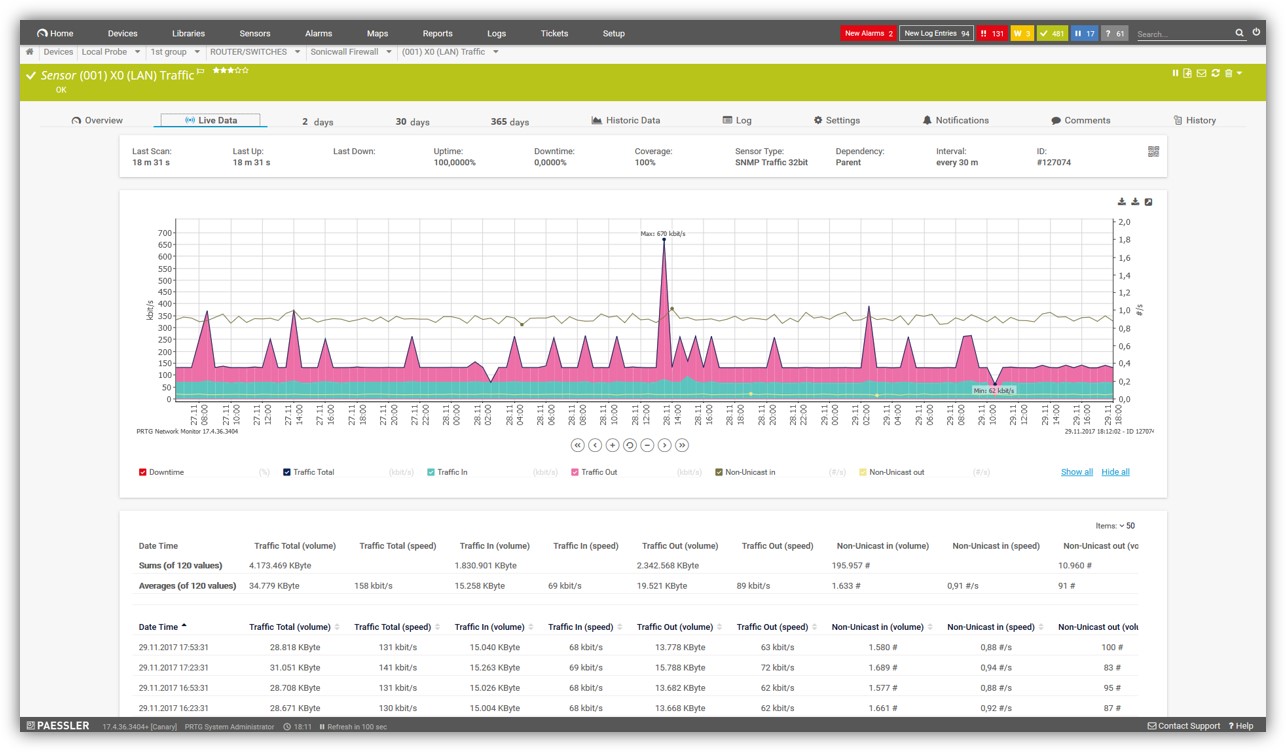Image resolution: width=1286 pixels, height=752 pixels.
Task: Click the Hide all link
Action: [x=1115, y=472]
